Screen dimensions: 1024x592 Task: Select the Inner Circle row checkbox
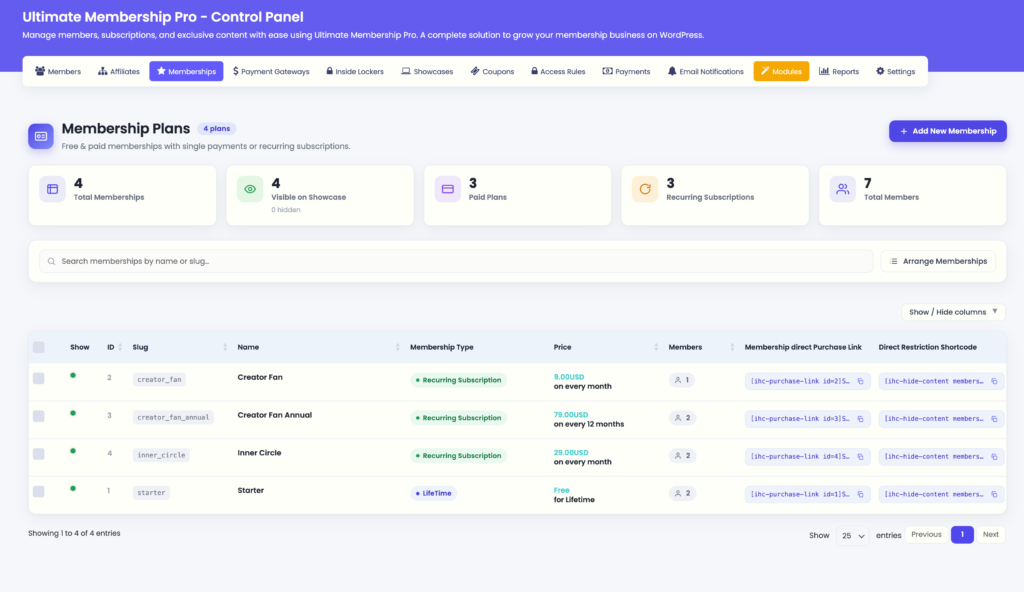[39, 453]
